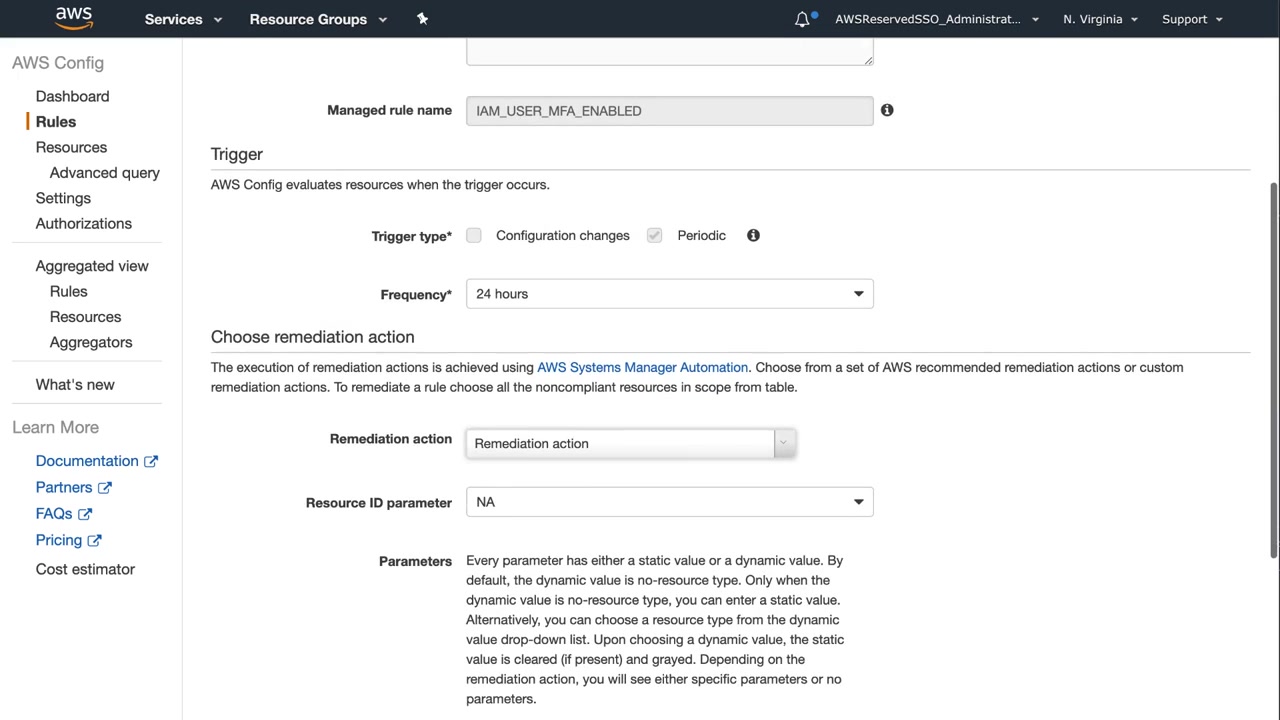Open the Resource Groups menu
Viewport: 1280px width, 720px height.
[317, 19]
